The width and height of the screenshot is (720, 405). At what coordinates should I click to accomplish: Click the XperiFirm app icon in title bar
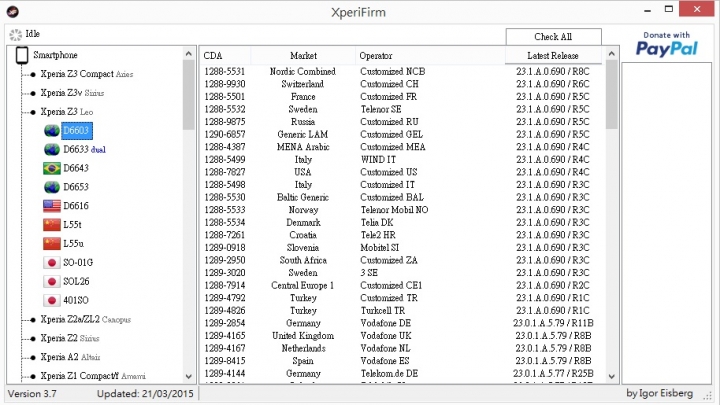tap(12, 11)
